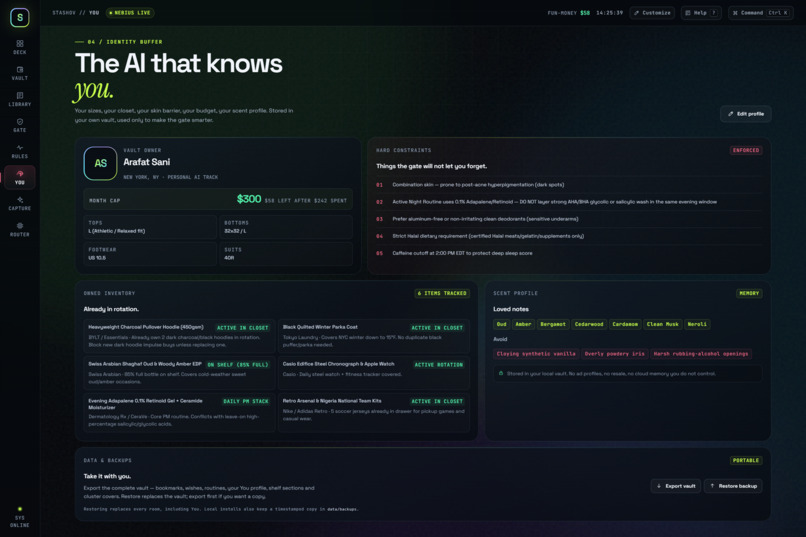The width and height of the screenshot is (806, 537).
Task: Select constraint 03 about aluminum-free deodorants
Action: tap(569, 219)
